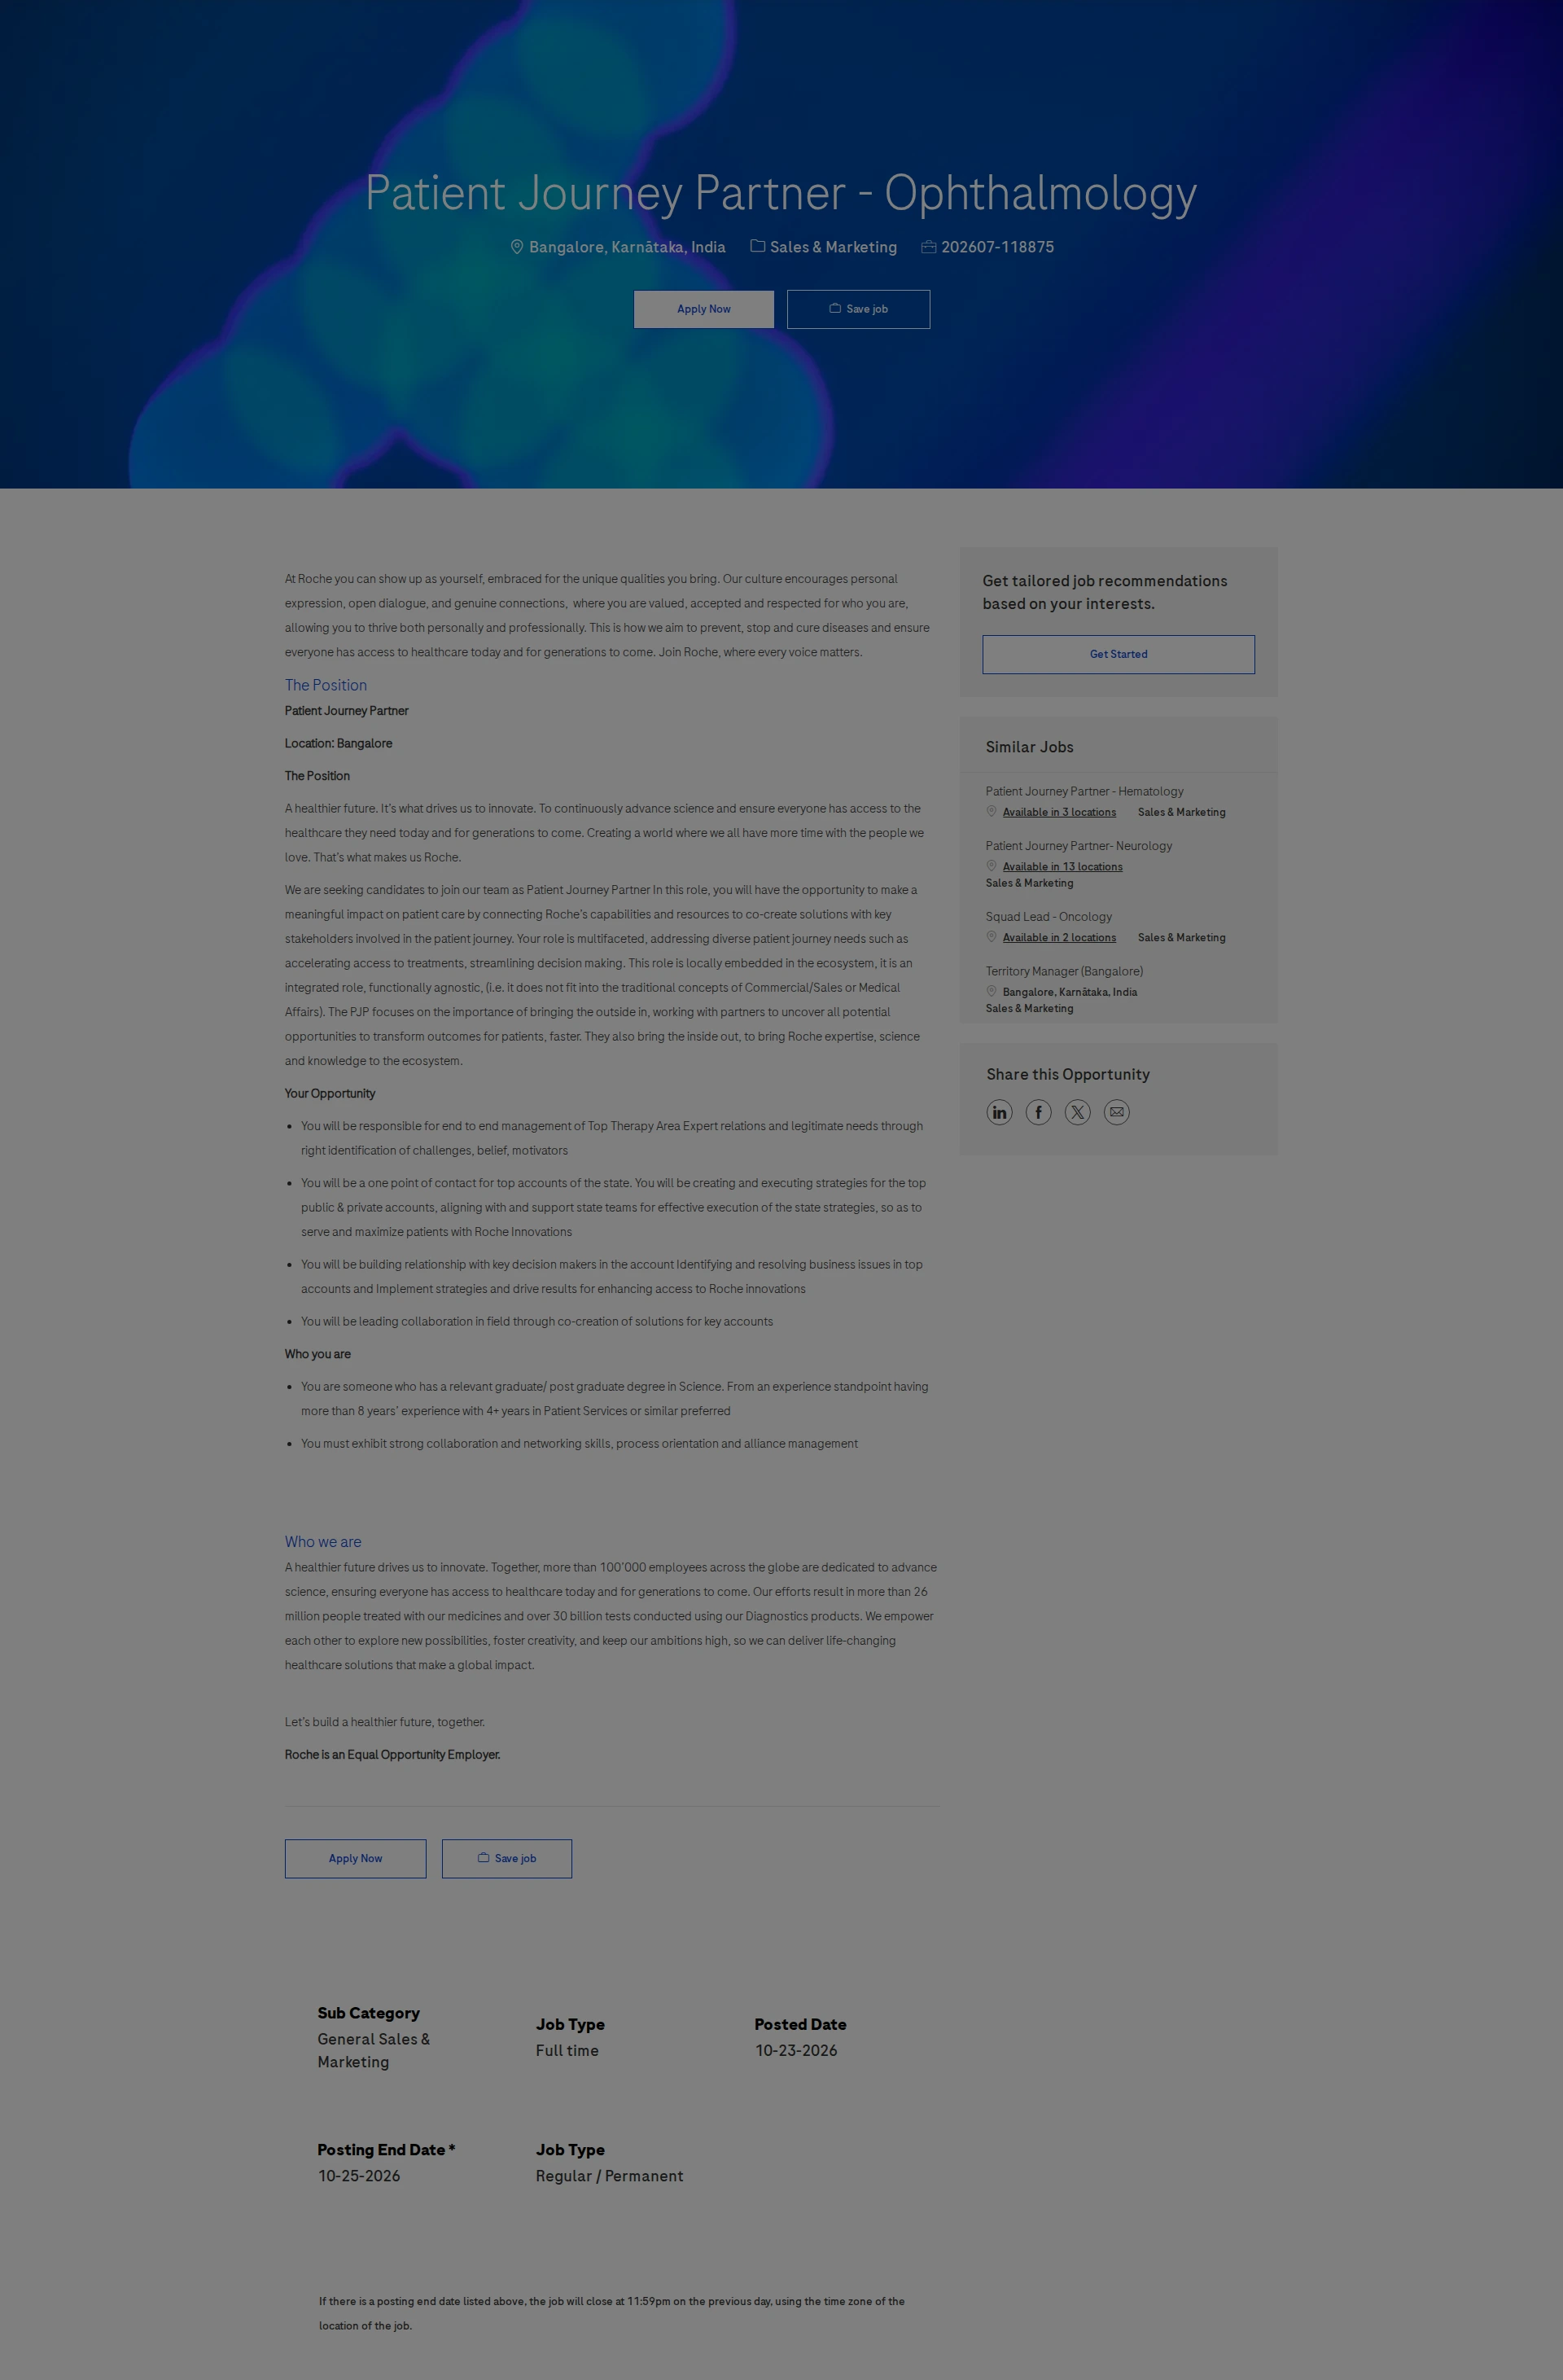Click the top Apply Now button
This screenshot has height=2380, width=1563.
pos(703,309)
